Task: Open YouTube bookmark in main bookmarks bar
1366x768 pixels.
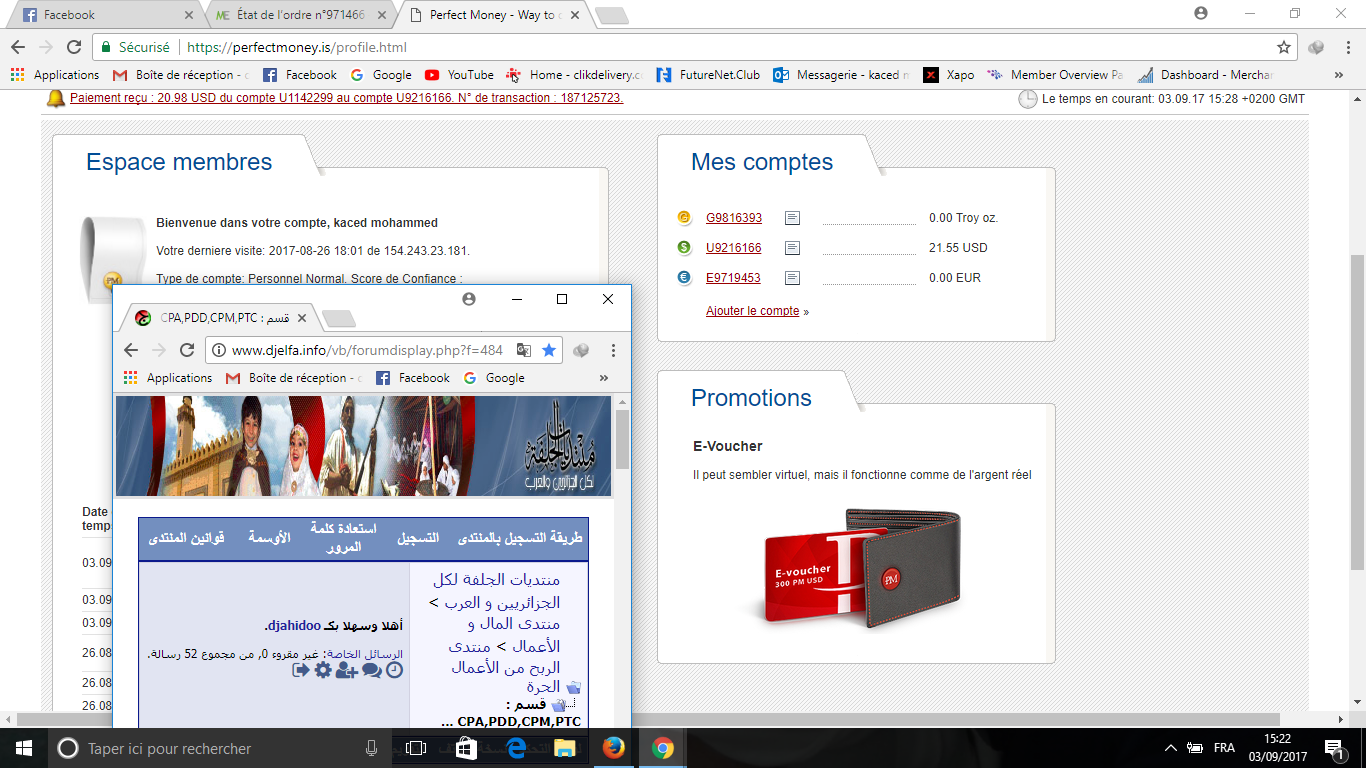Action: click(459, 75)
